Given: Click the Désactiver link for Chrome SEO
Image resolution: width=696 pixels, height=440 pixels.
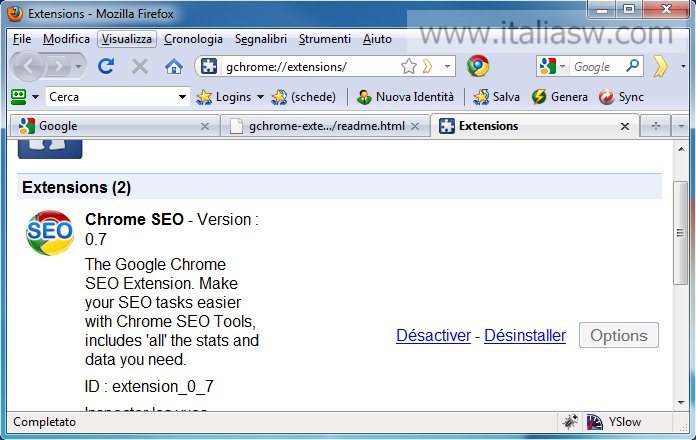Looking at the screenshot, I should pyautogui.click(x=433, y=336).
